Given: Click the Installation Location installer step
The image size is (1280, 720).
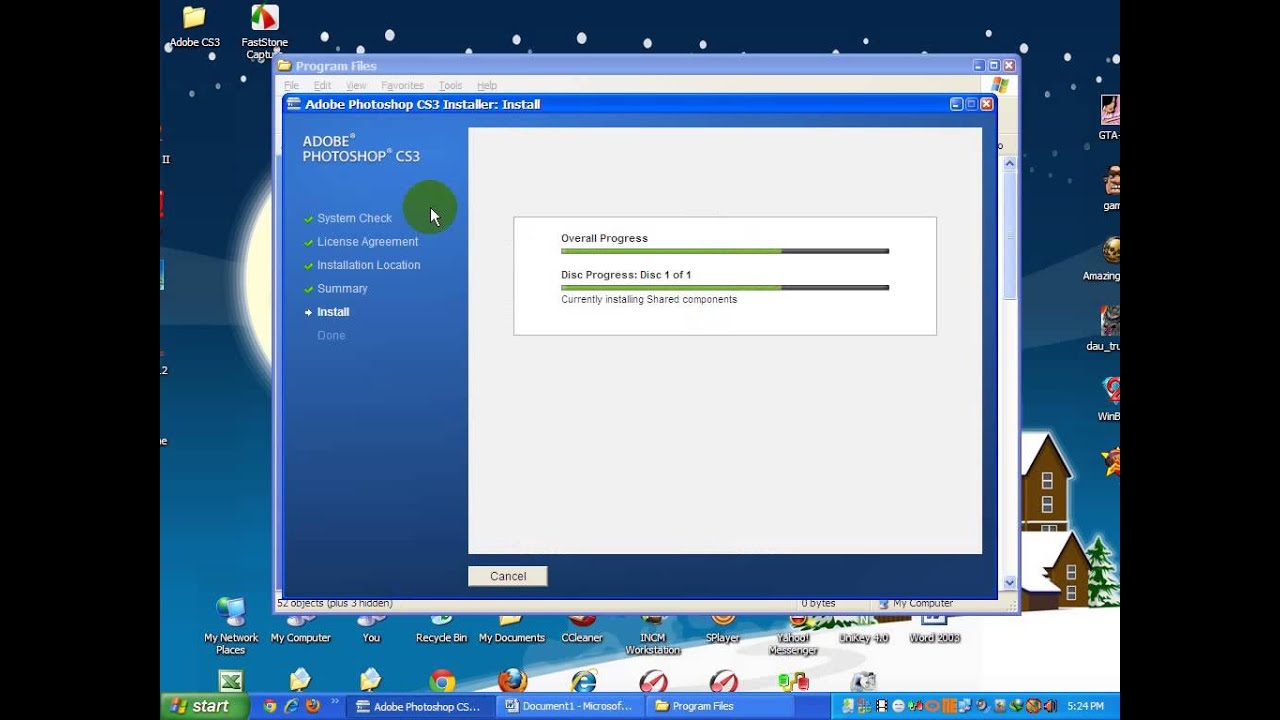Looking at the screenshot, I should [368, 265].
